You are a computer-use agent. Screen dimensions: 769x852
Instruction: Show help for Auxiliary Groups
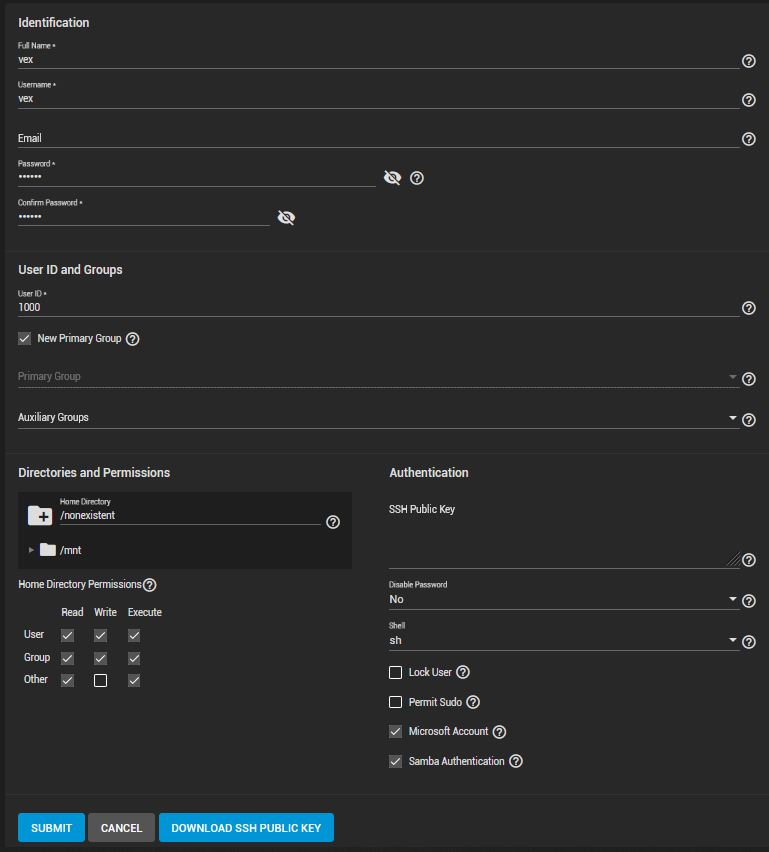pyautogui.click(x=748, y=420)
